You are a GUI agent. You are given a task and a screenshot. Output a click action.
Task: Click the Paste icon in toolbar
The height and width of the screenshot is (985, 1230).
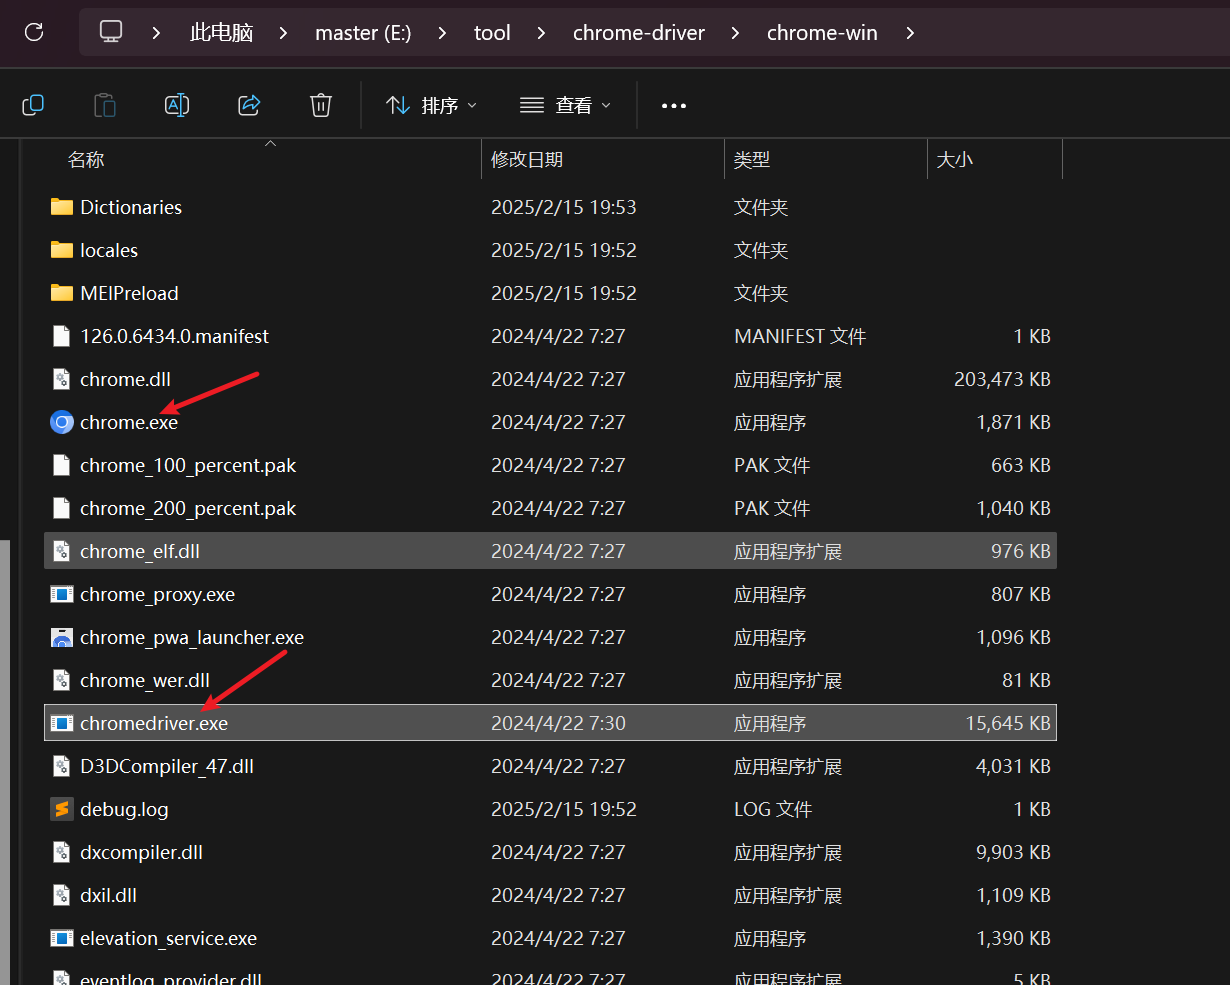tap(105, 105)
